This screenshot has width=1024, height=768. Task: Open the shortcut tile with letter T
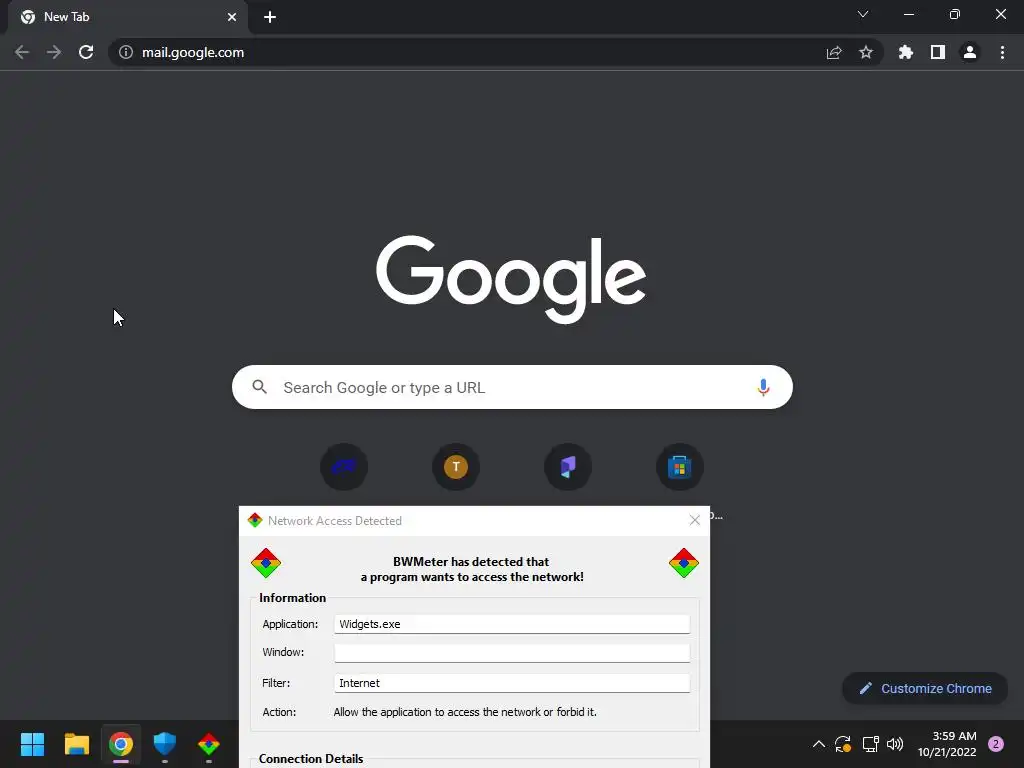click(x=456, y=467)
